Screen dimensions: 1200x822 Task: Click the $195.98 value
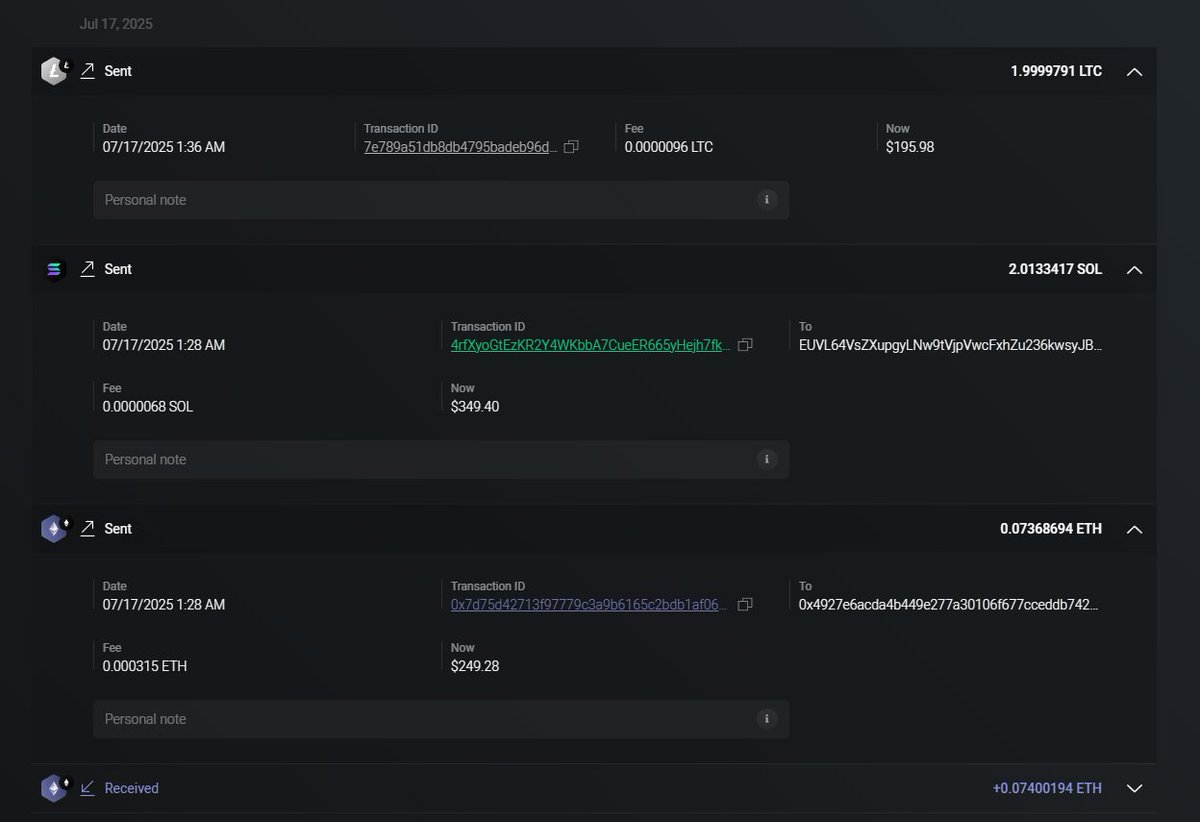910,147
